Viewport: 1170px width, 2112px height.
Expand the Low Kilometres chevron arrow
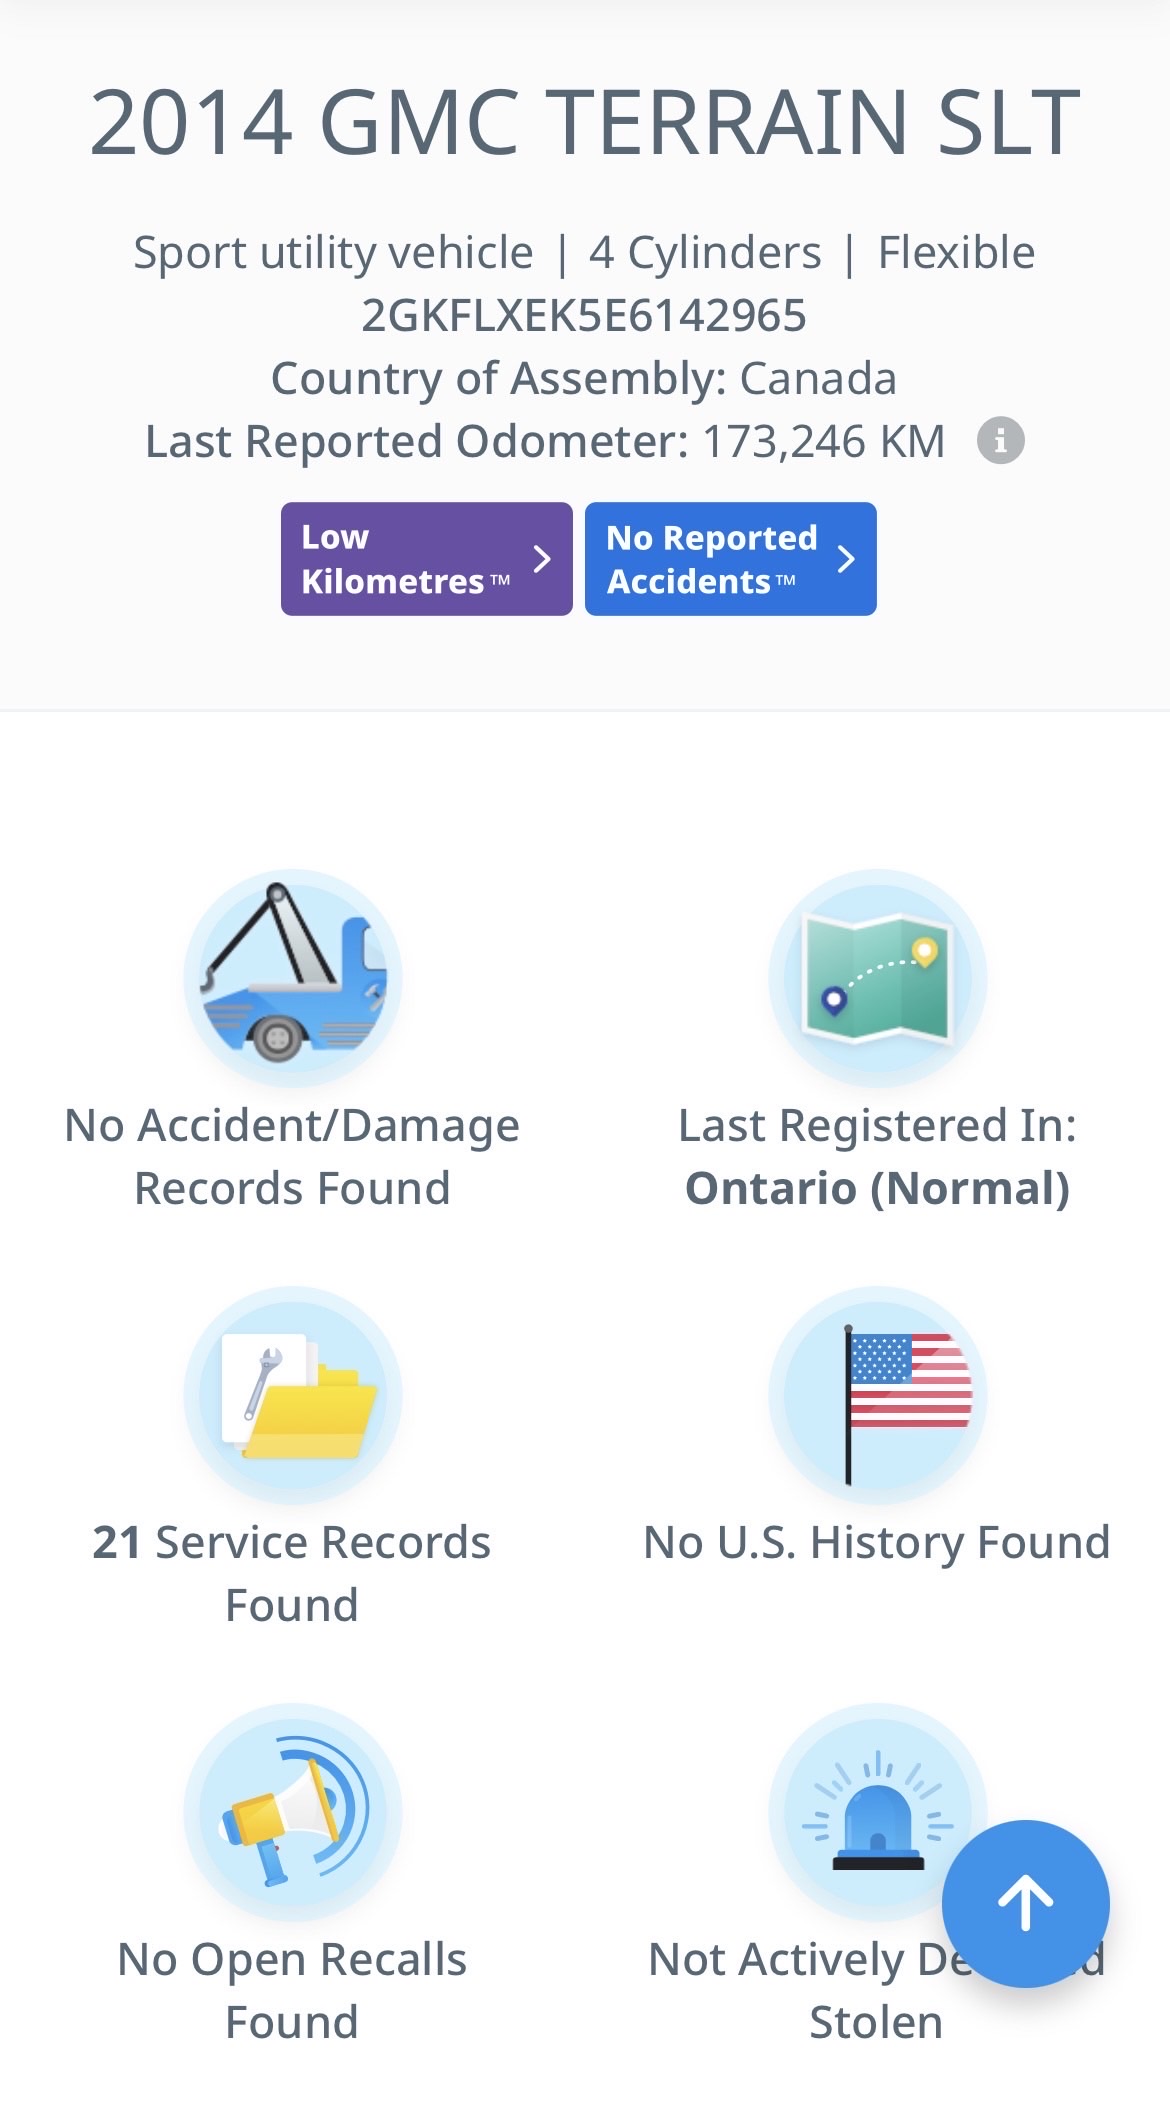542,559
